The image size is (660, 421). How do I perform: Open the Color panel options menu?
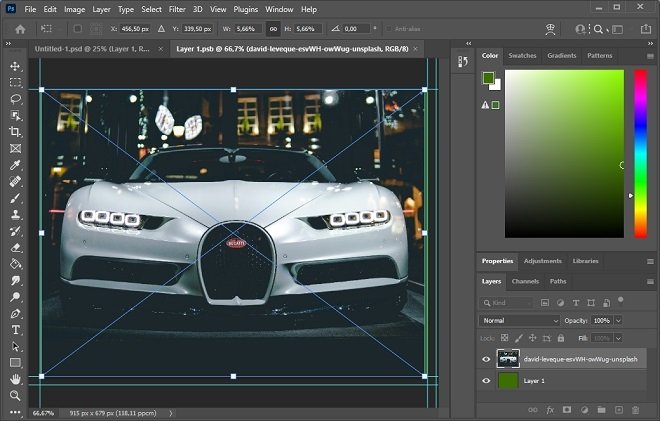[650, 56]
